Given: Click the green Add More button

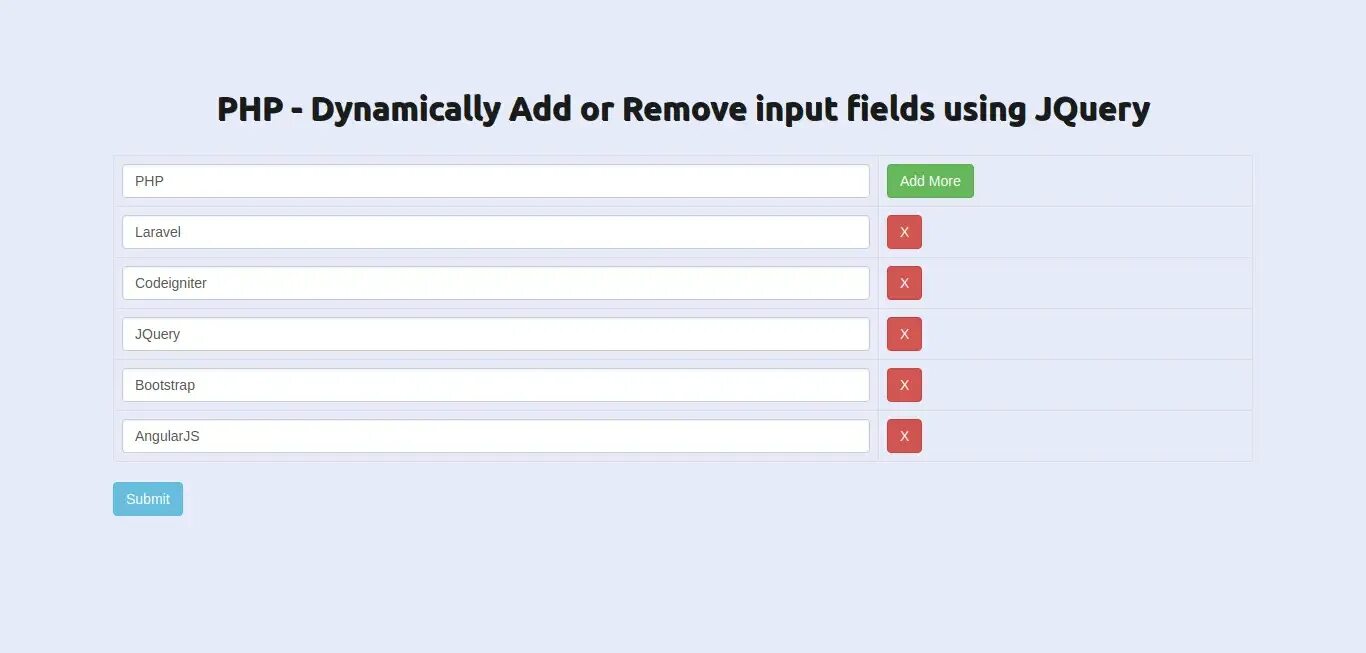Looking at the screenshot, I should click(x=930, y=181).
